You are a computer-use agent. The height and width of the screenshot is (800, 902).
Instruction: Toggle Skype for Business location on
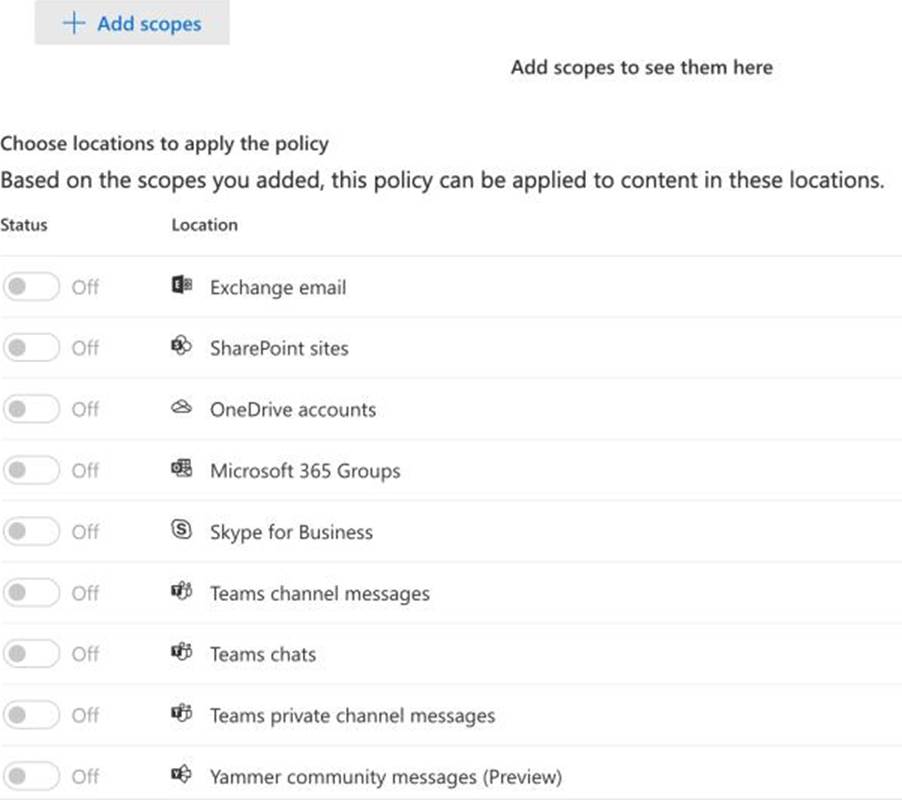click(x=31, y=532)
